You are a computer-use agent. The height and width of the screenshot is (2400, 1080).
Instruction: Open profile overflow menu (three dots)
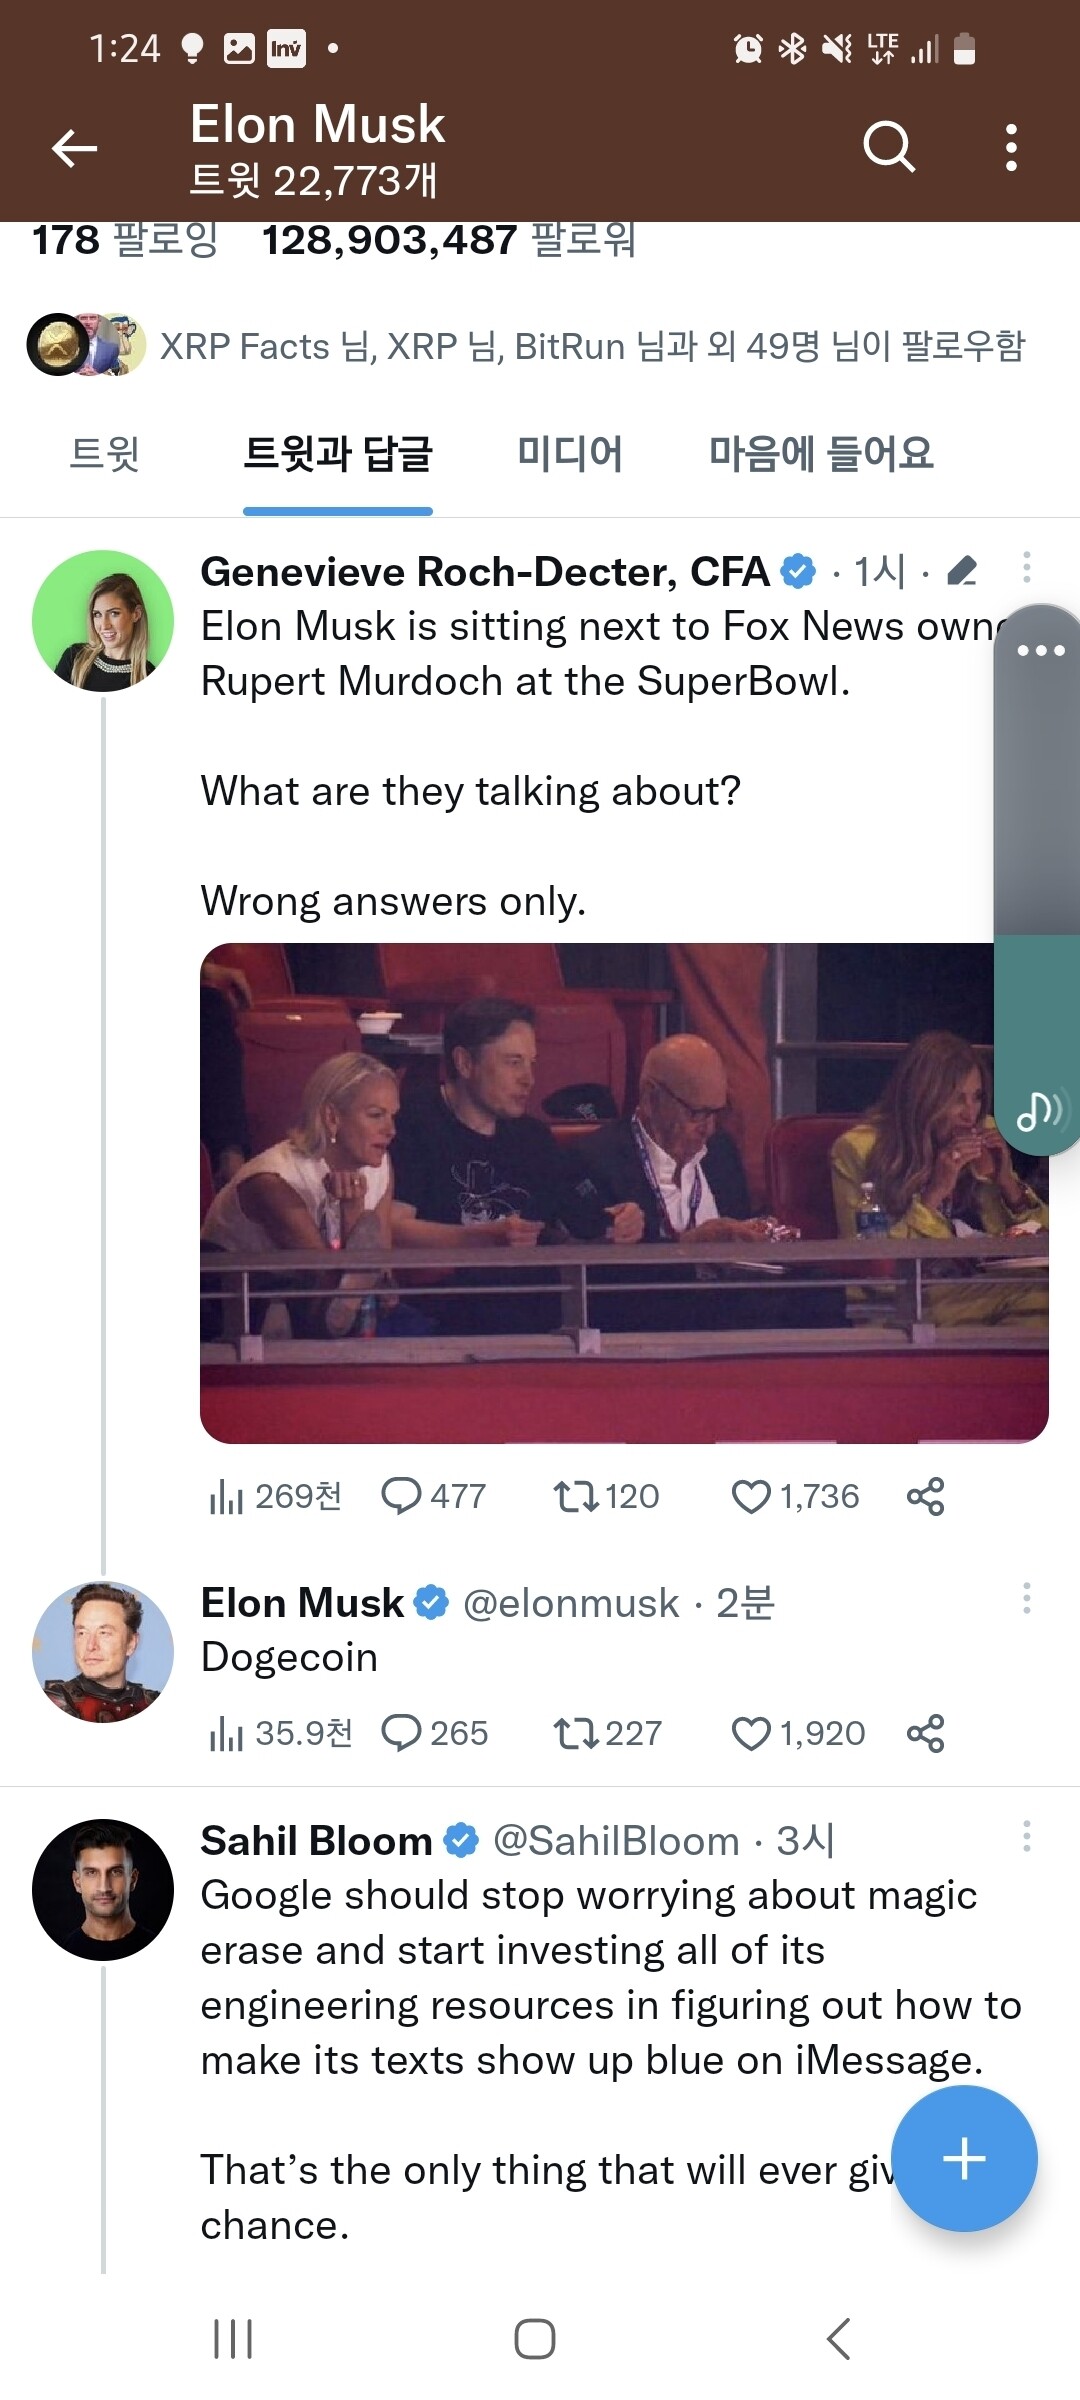1011,148
